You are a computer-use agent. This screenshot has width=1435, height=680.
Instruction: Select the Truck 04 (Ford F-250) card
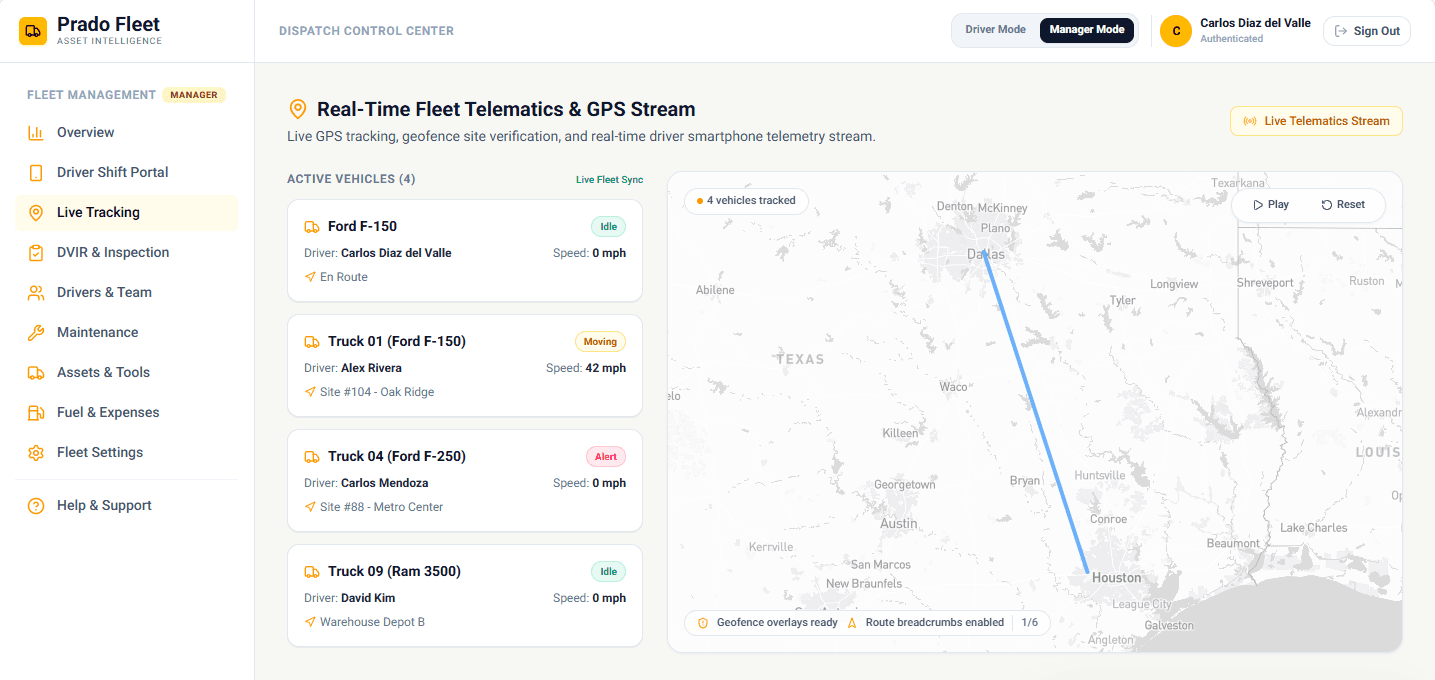(465, 480)
